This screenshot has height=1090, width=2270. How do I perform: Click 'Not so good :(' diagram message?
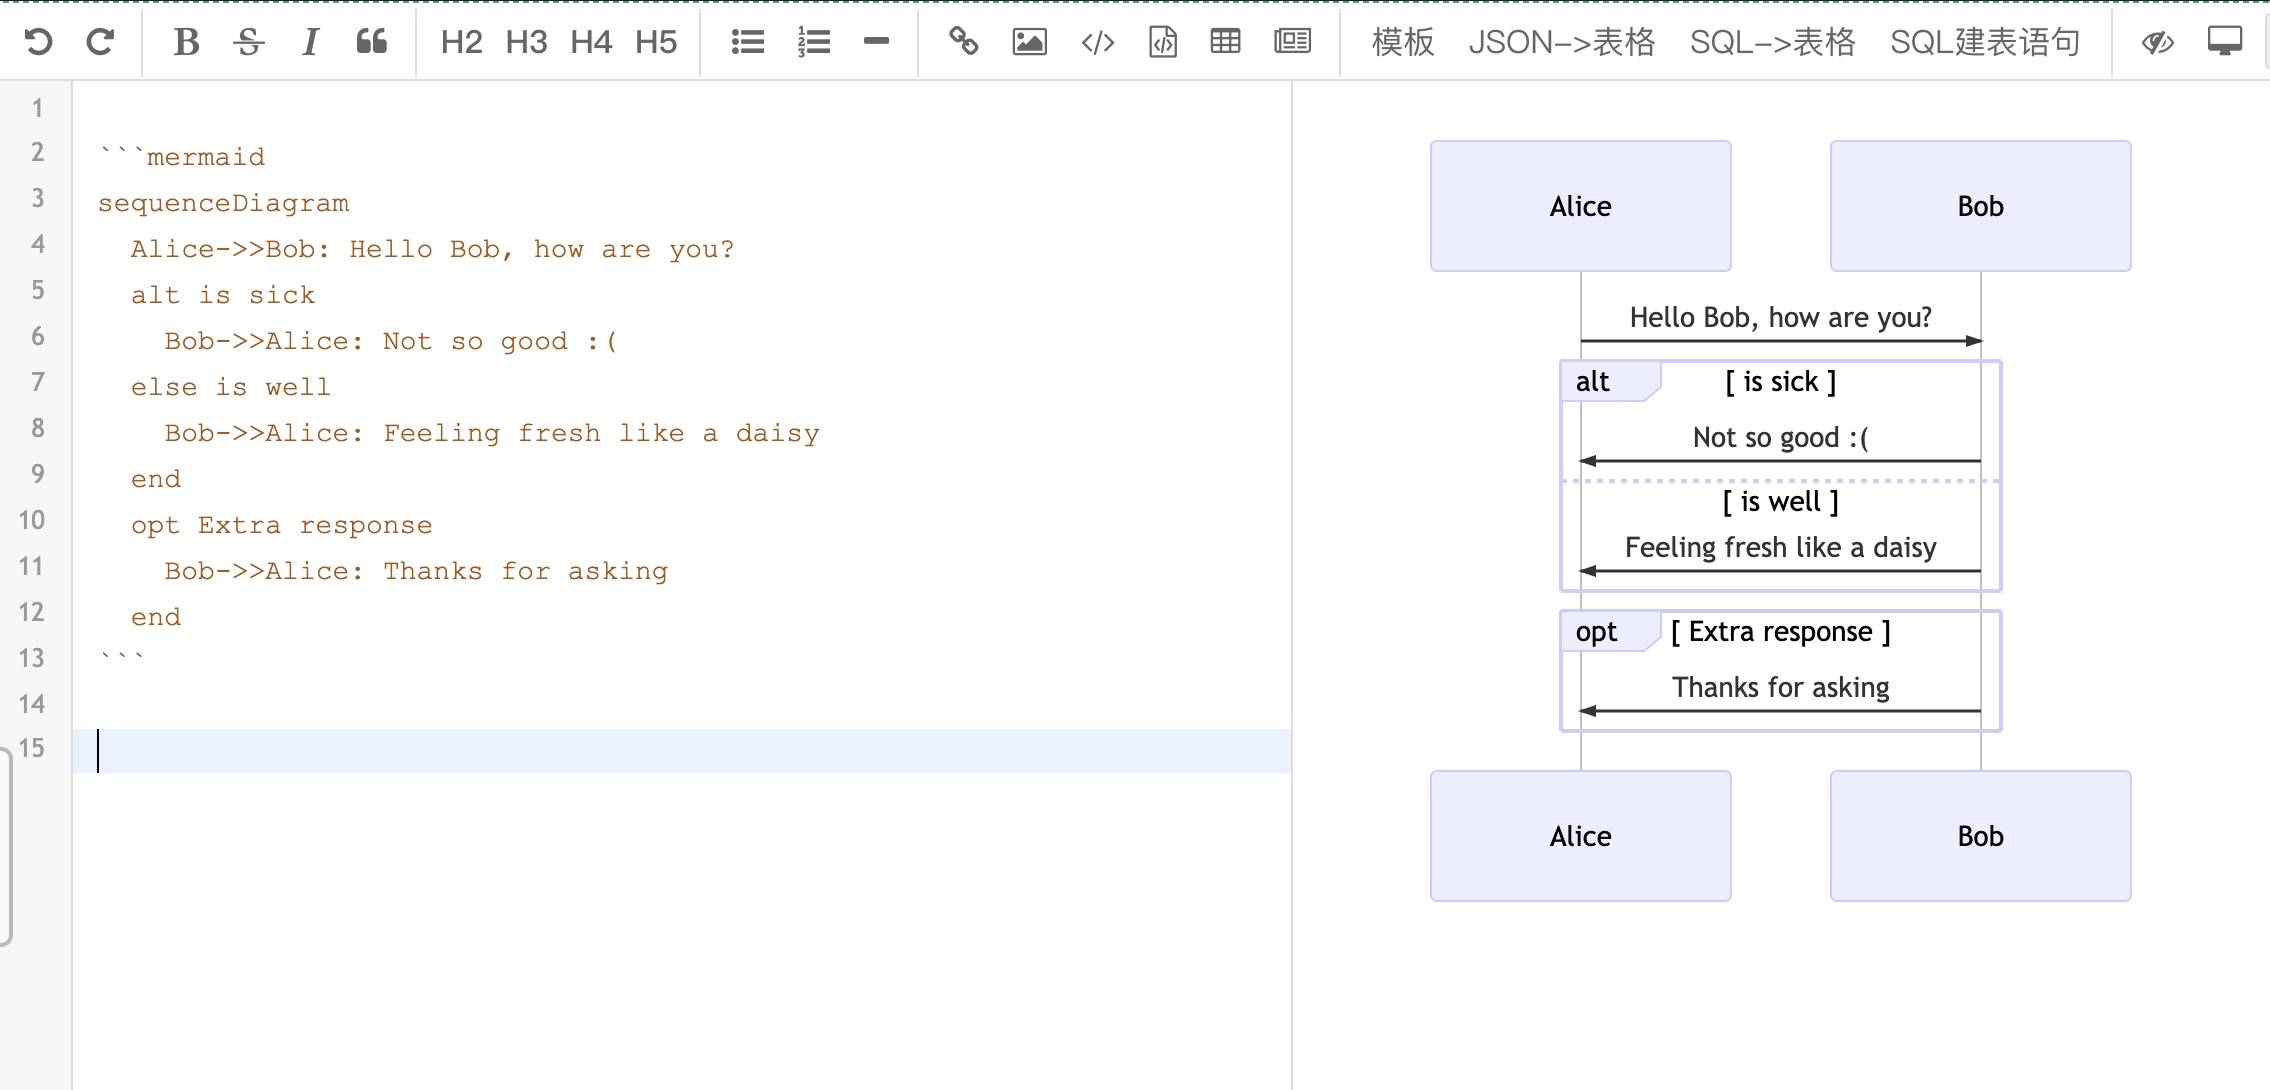(x=1781, y=438)
